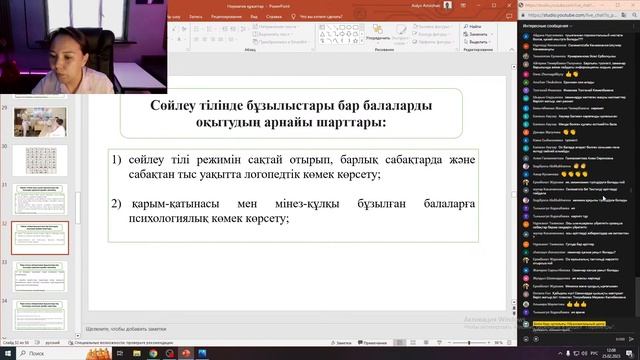640x360 pixels.
Task: Move the zoom slider handle
Action: point(469,342)
